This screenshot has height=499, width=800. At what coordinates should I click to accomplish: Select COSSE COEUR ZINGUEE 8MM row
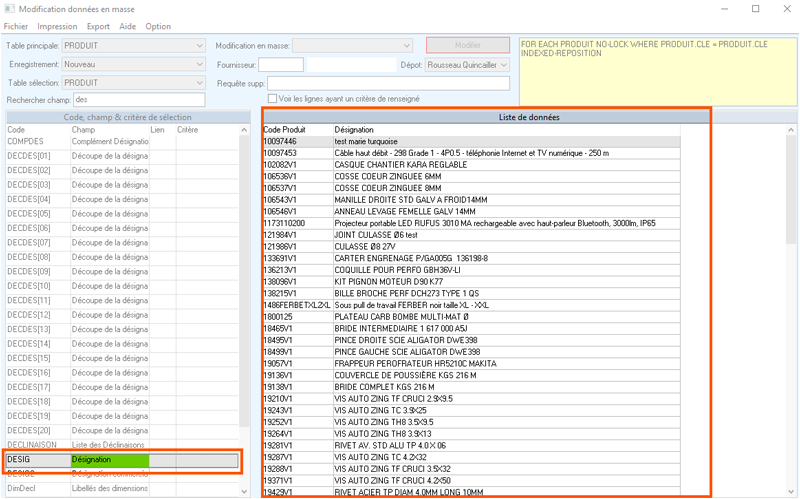coord(471,188)
